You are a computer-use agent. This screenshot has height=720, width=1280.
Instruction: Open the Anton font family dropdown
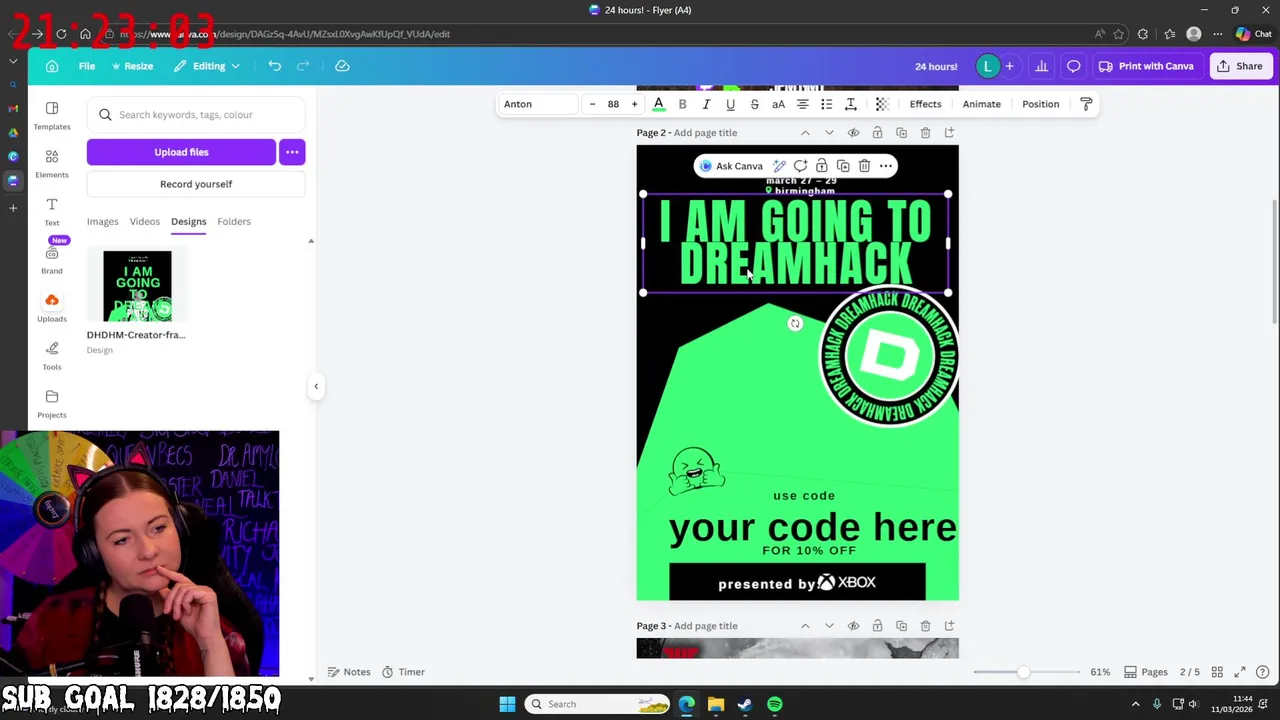pyautogui.click(x=538, y=104)
